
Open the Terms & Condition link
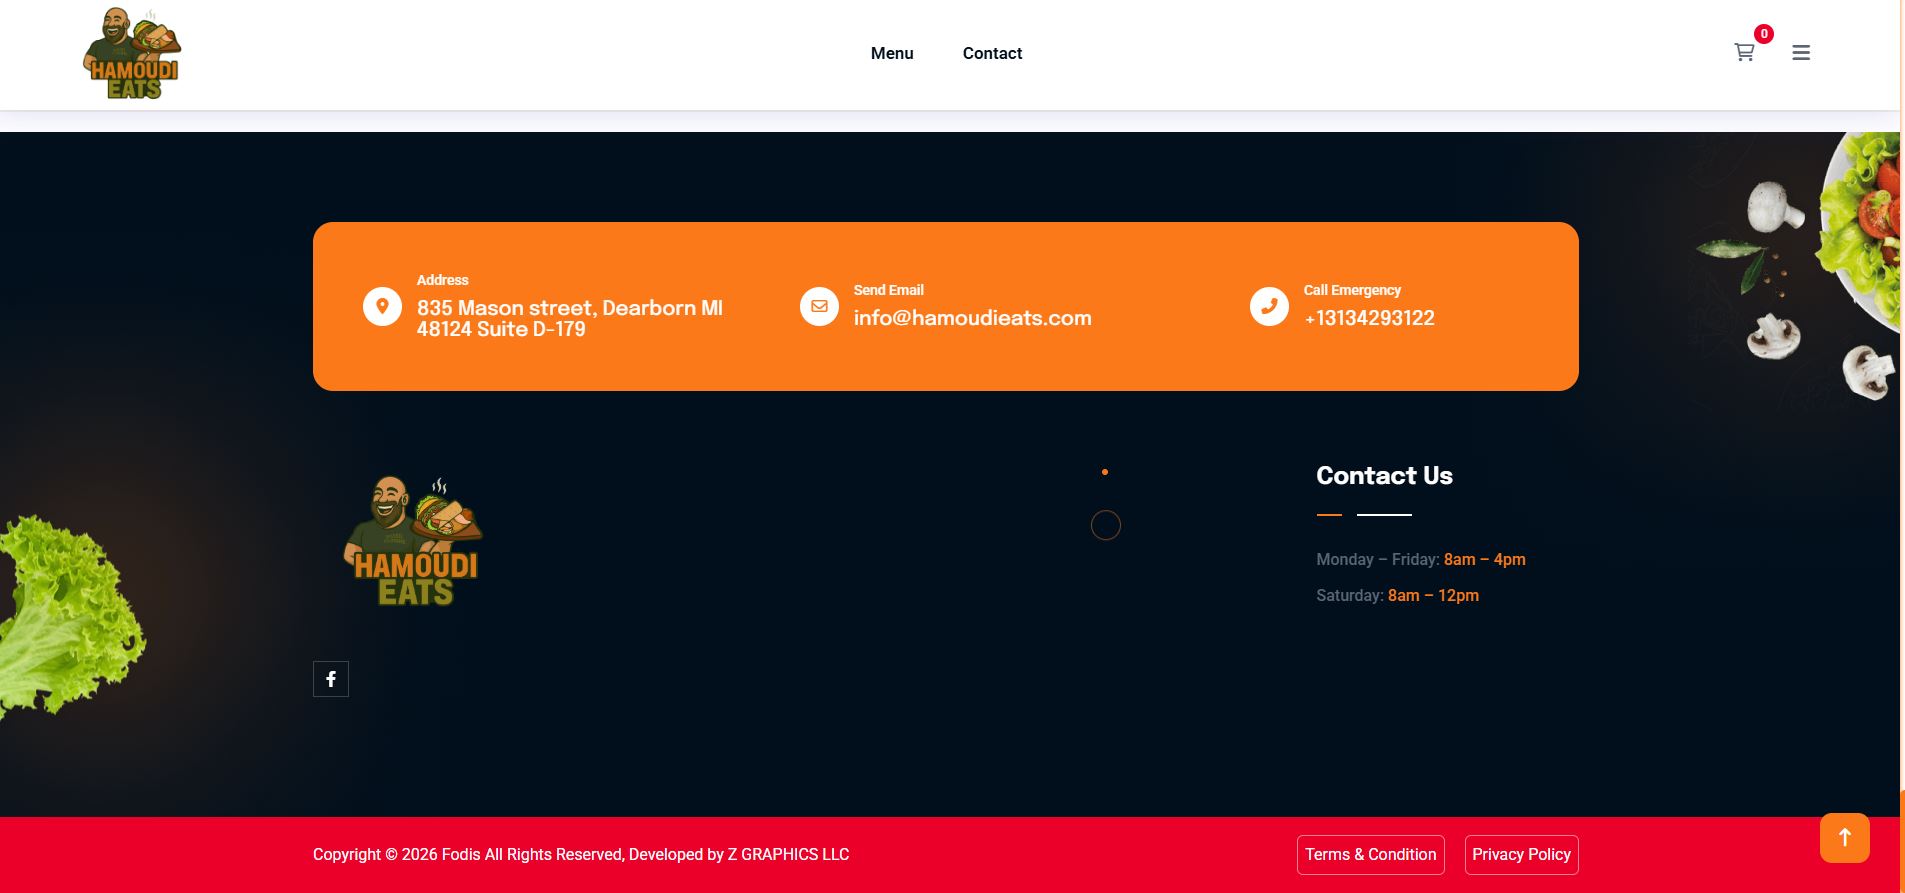[1370, 854]
